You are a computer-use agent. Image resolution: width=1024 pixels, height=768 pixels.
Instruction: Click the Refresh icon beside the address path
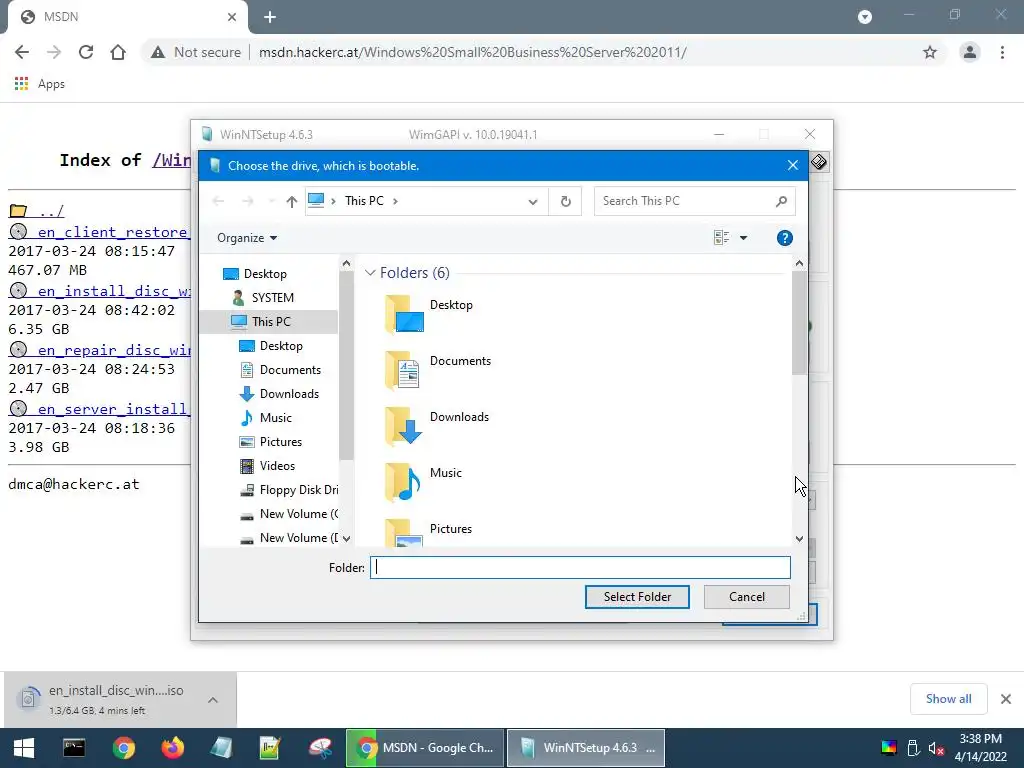566,202
